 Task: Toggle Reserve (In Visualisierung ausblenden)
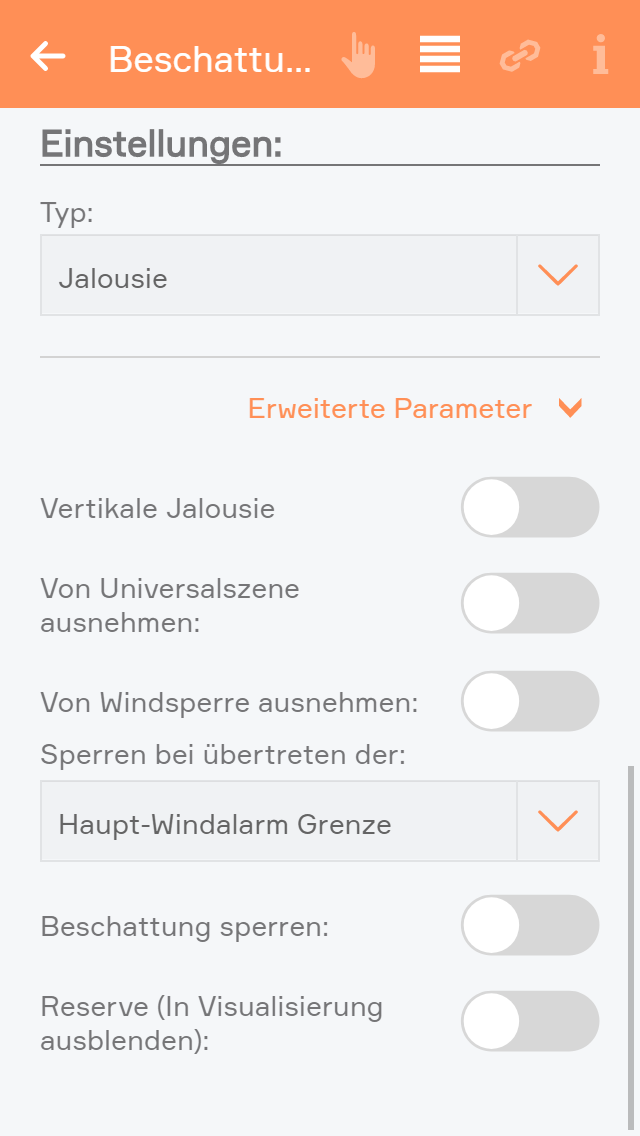pos(529,1021)
